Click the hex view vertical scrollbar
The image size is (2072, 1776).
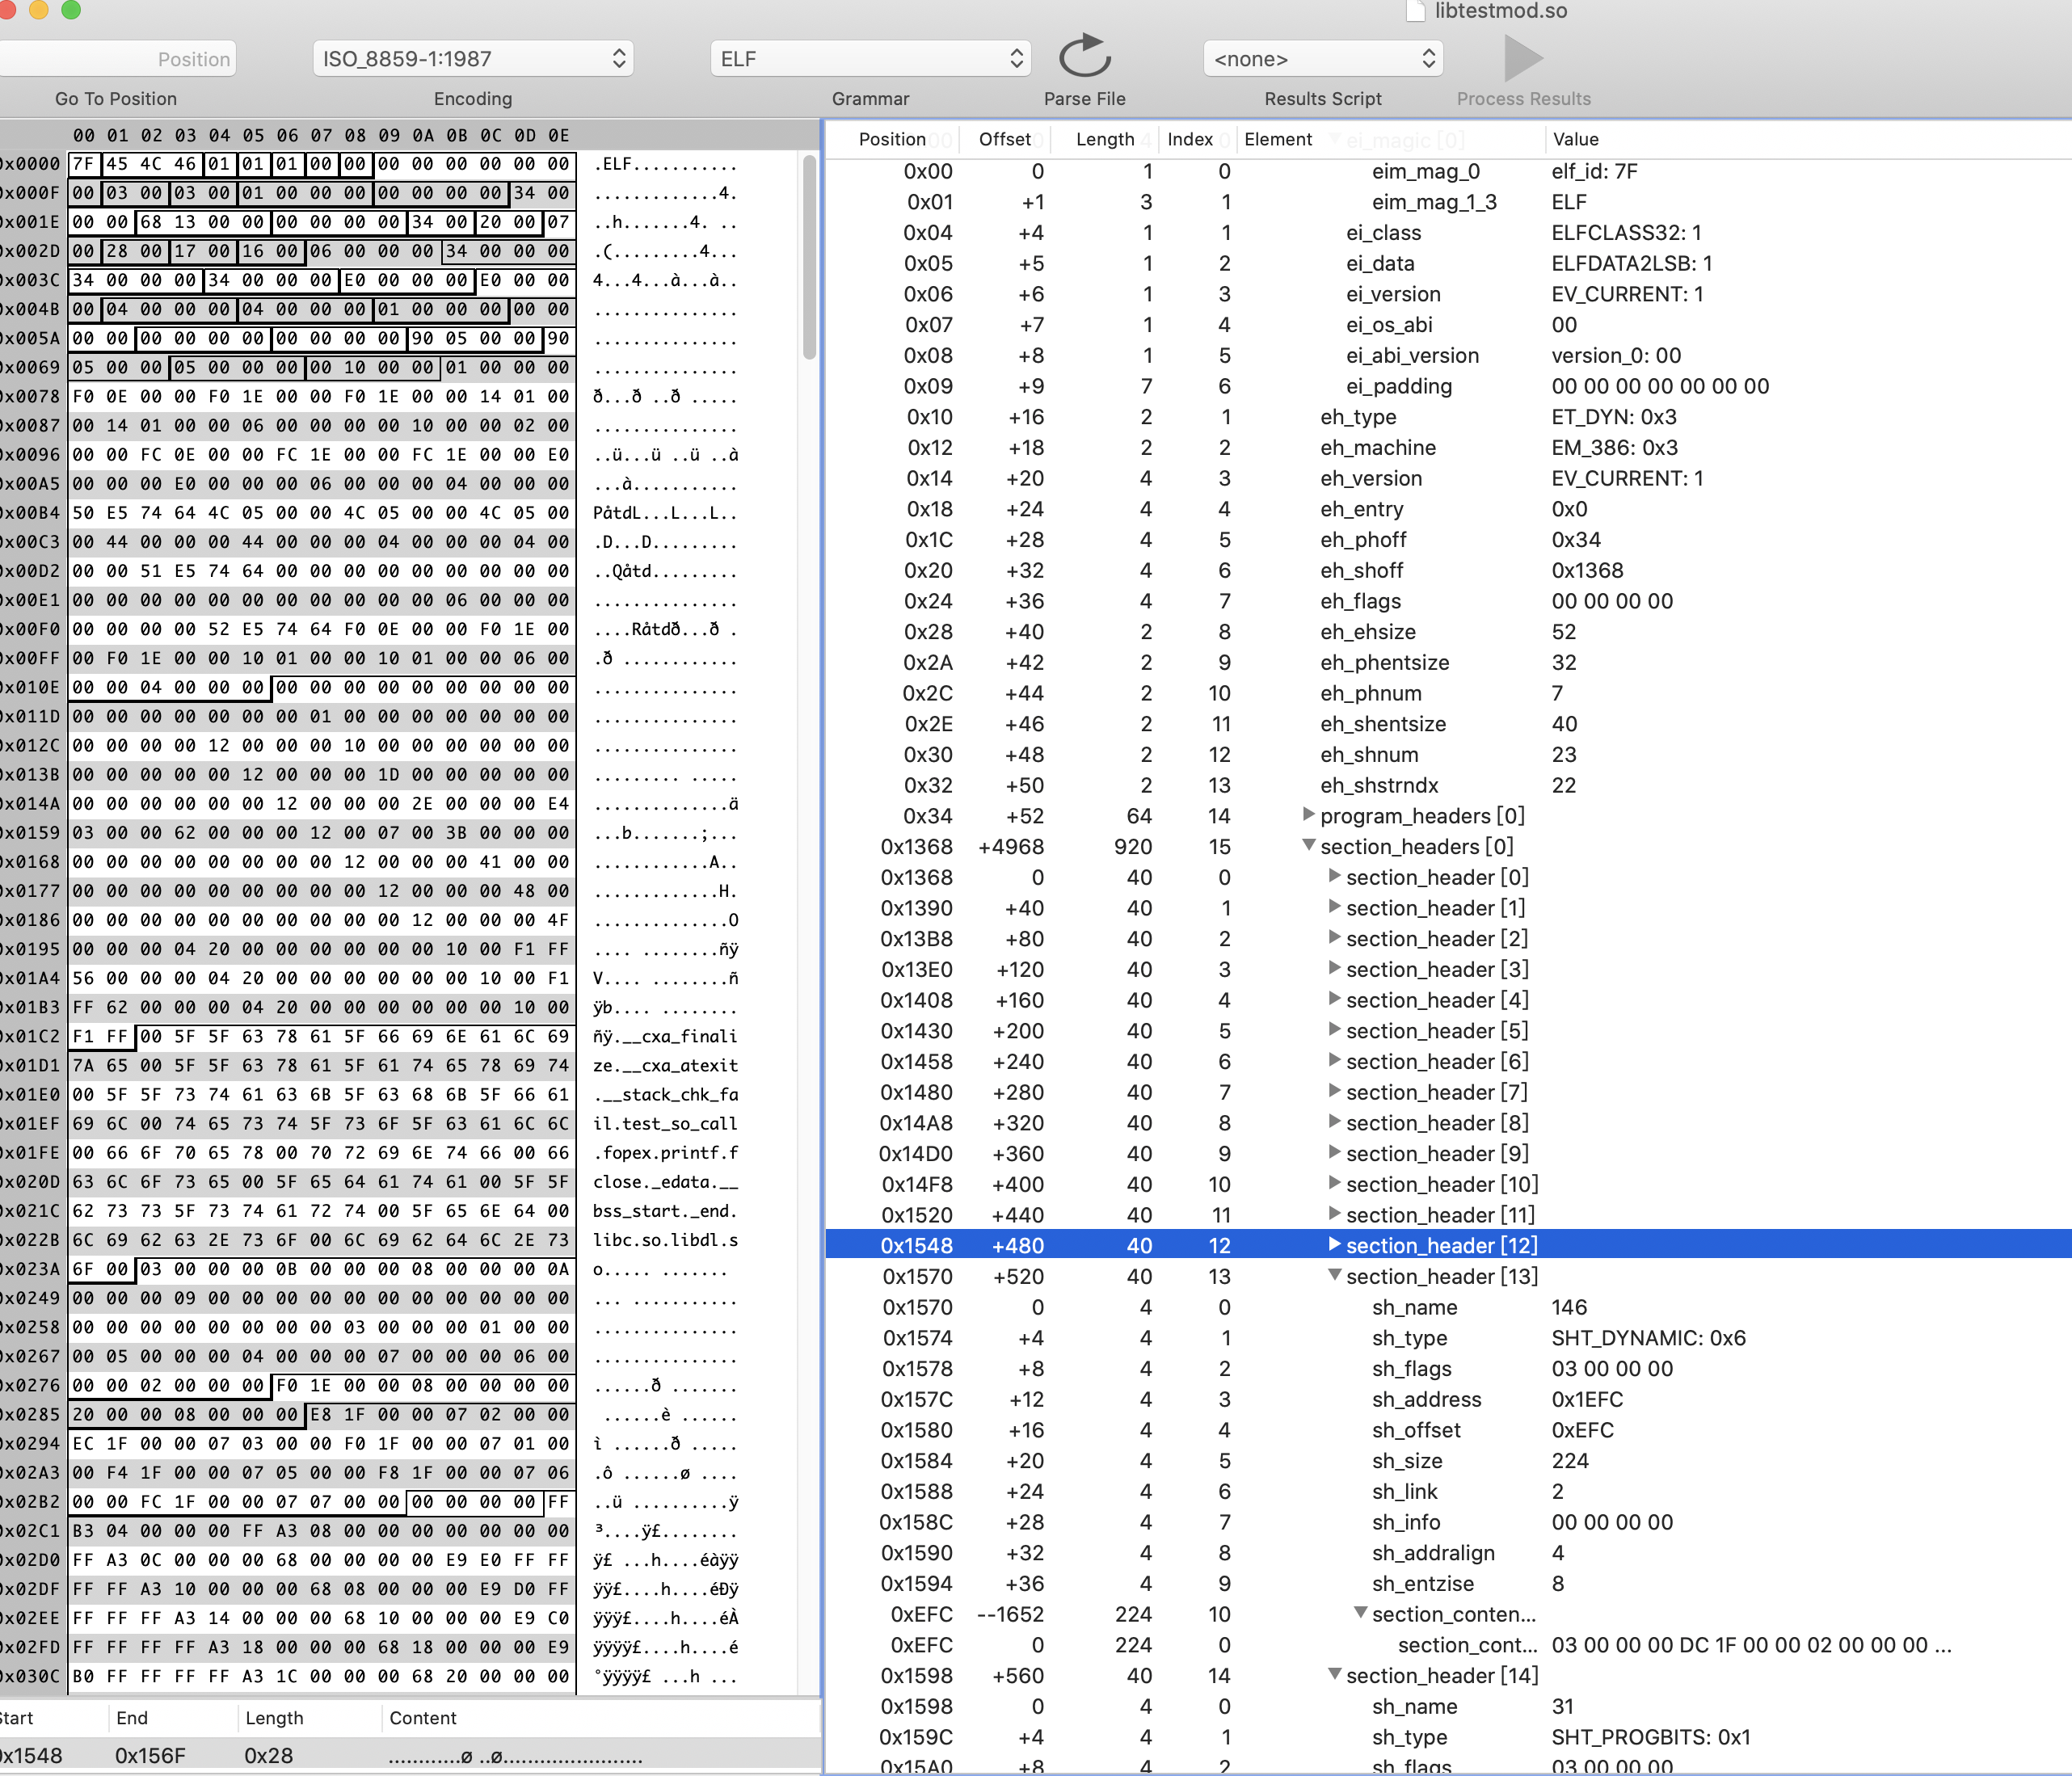pyautogui.click(x=809, y=258)
